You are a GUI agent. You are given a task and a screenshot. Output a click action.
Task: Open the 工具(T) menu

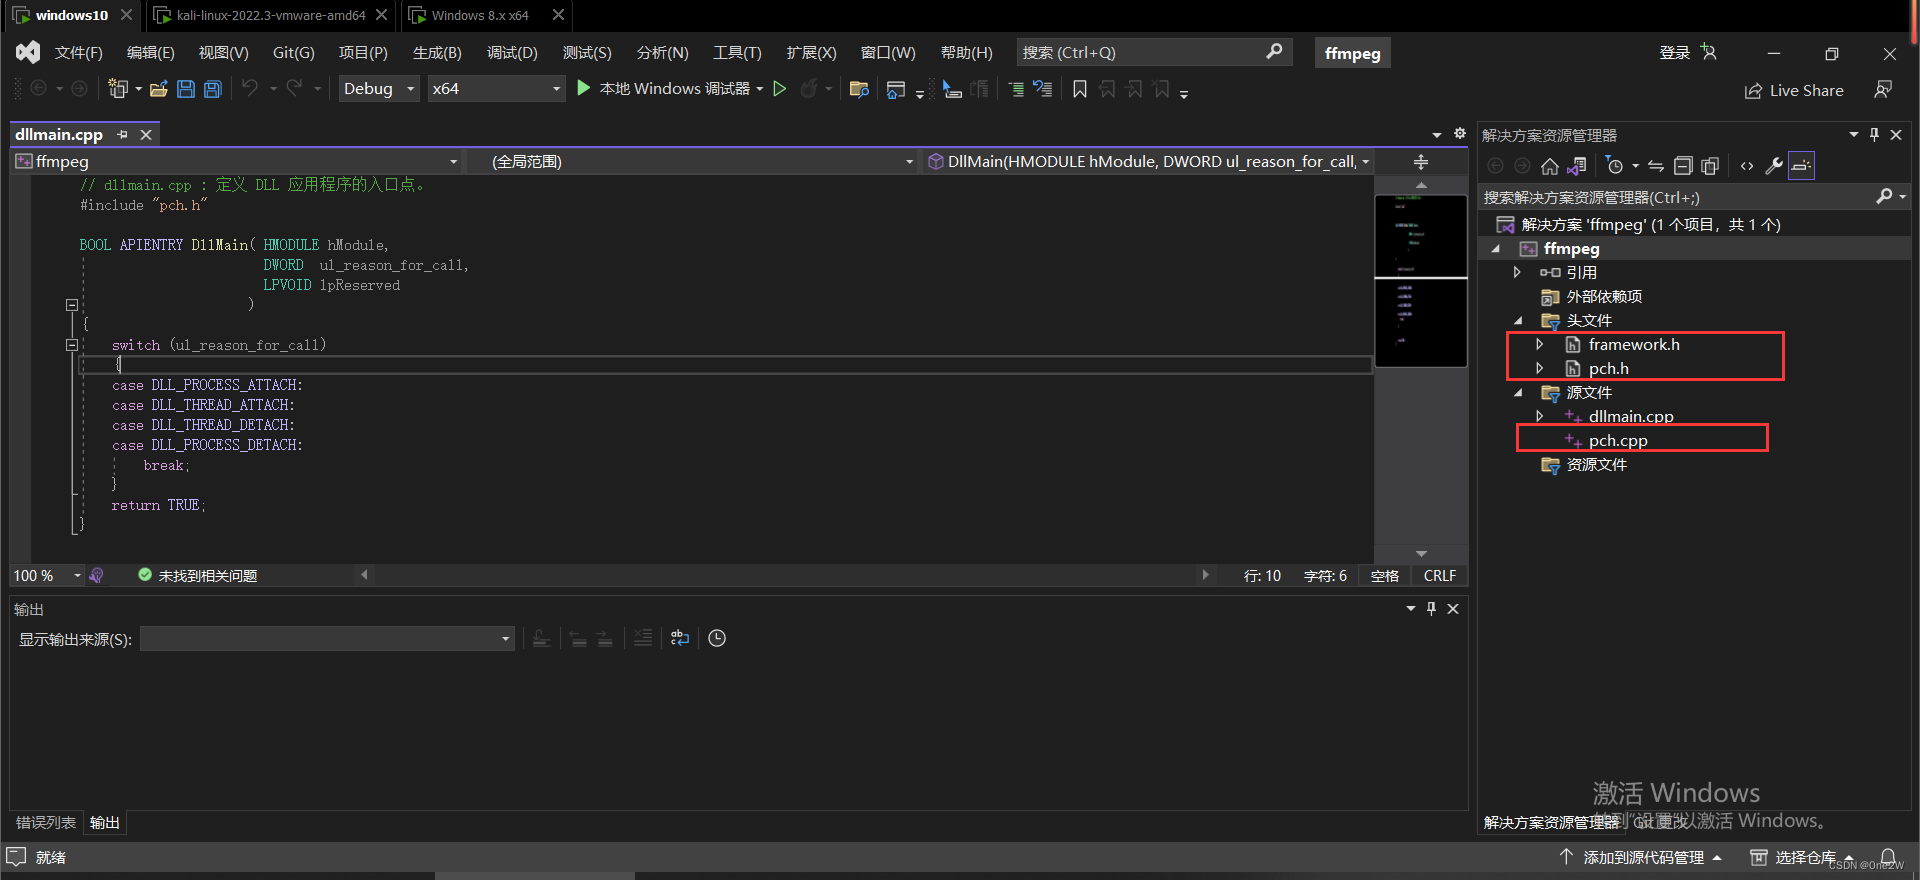(737, 52)
